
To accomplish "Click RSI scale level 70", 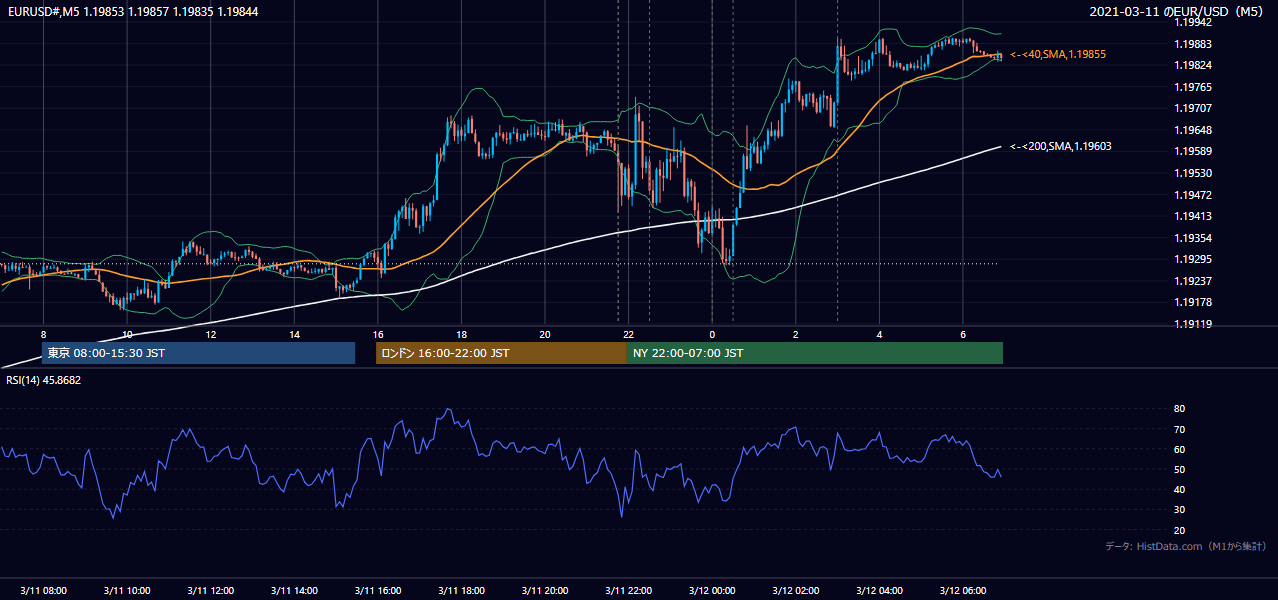I will tap(1179, 429).
